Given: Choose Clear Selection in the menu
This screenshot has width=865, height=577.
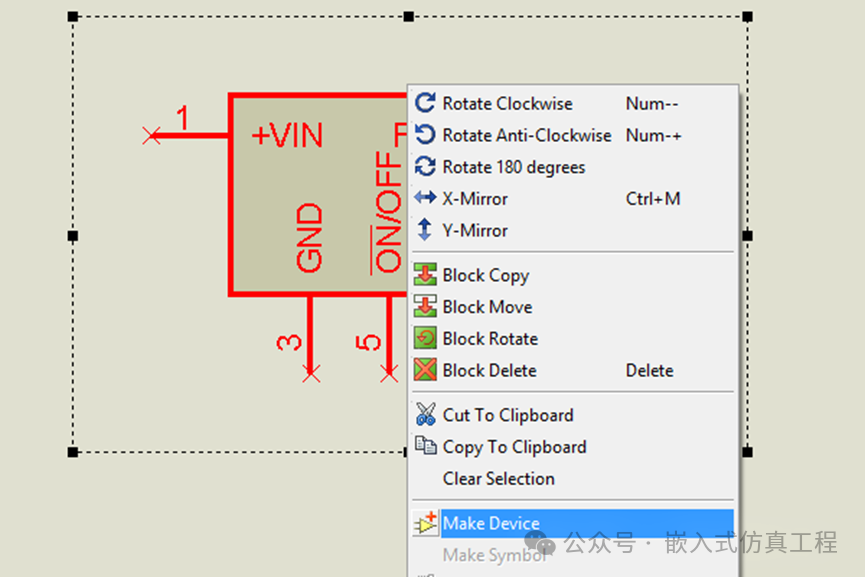Looking at the screenshot, I should pos(498,479).
